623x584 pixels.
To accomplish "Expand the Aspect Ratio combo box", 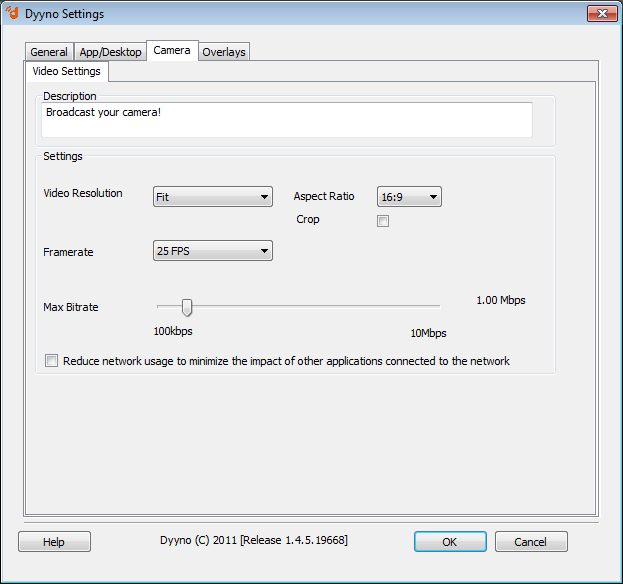I will point(409,197).
